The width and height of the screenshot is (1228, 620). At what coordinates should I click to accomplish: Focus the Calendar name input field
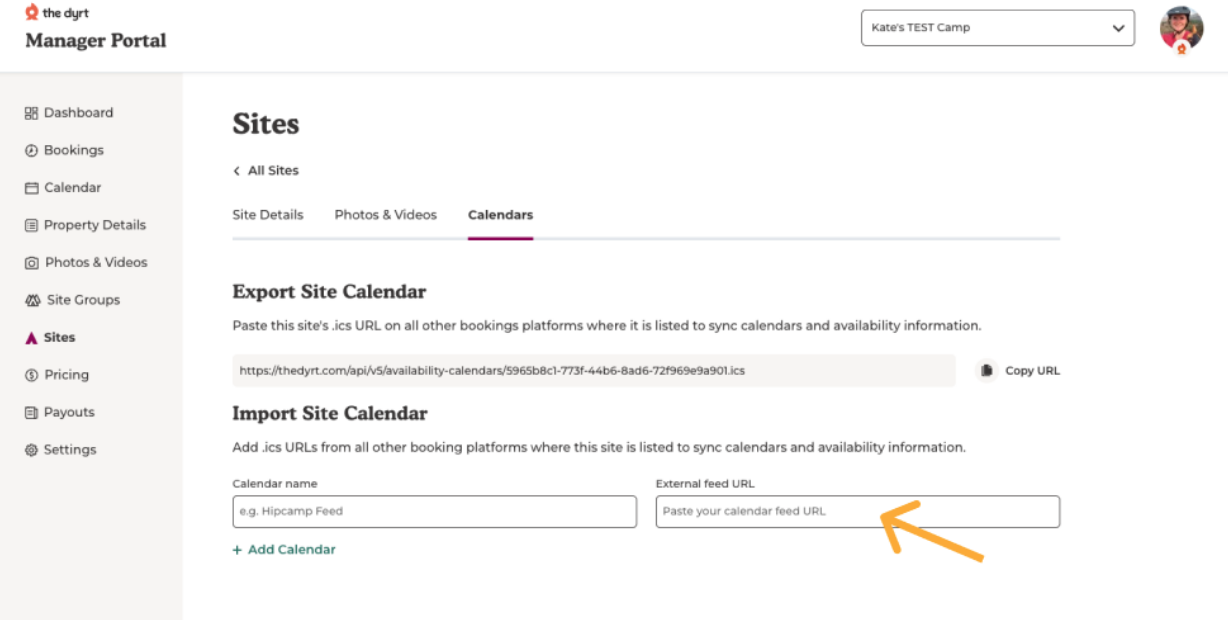click(434, 511)
